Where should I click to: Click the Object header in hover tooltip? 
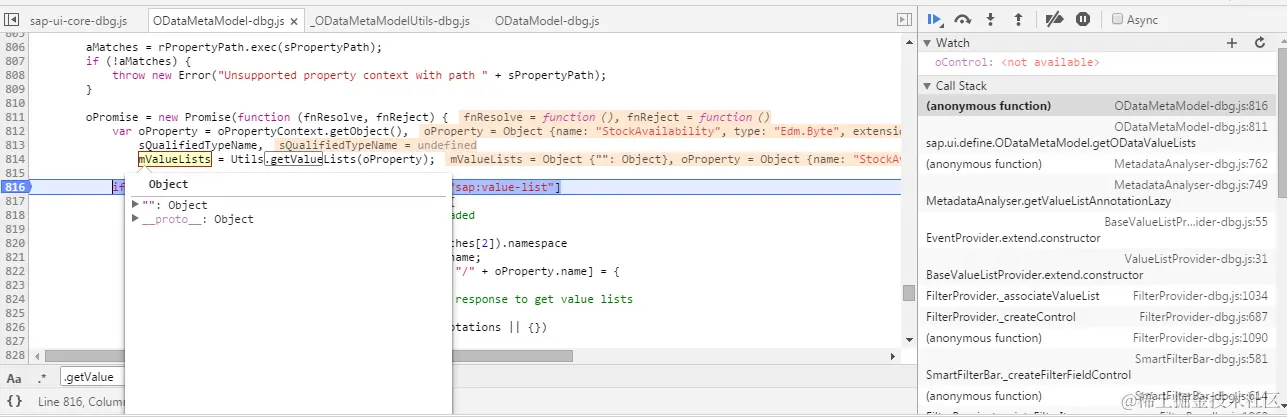click(168, 184)
